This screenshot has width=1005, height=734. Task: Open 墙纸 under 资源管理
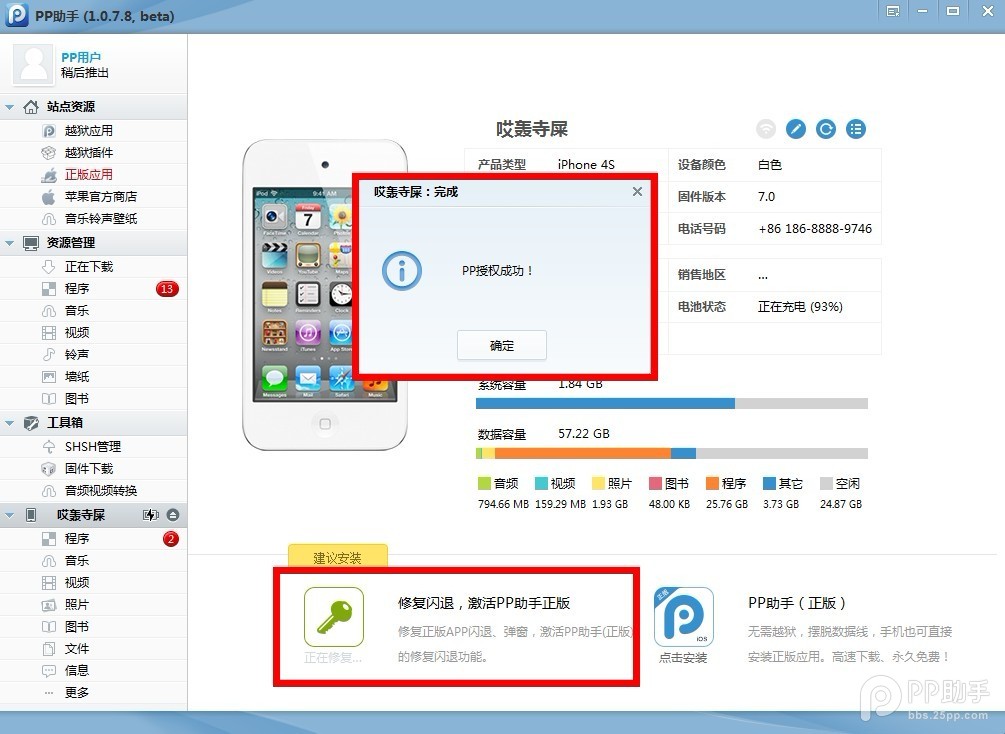(x=76, y=377)
